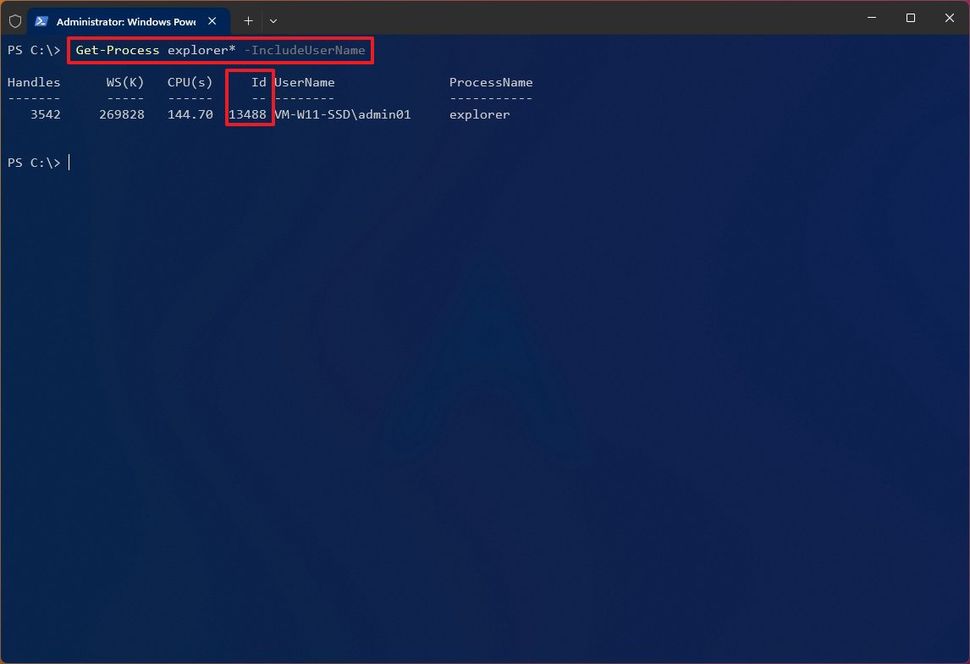Select the -IncludeUserName parameter text
This screenshot has width=970, height=664.
pyautogui.click(x=307, y=49)
